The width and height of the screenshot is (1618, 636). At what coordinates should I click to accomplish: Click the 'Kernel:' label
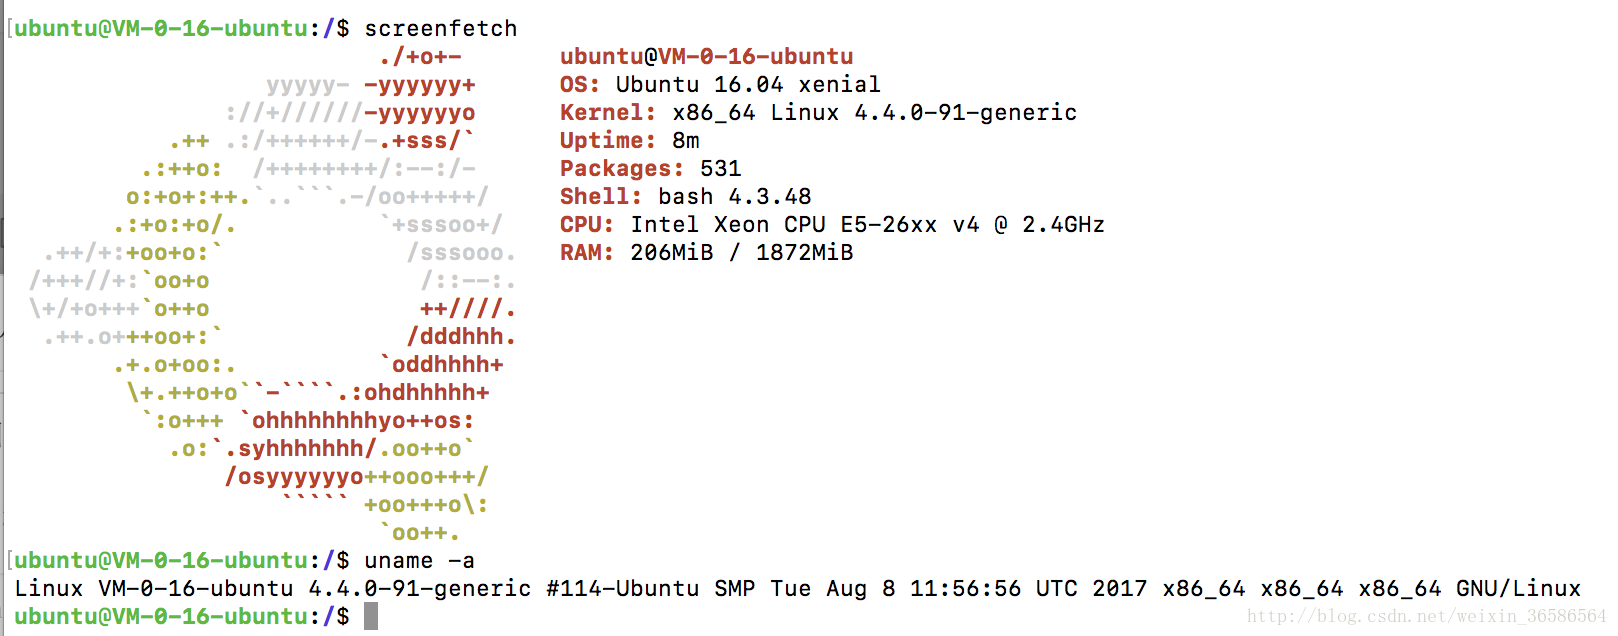tap(608, 112)
